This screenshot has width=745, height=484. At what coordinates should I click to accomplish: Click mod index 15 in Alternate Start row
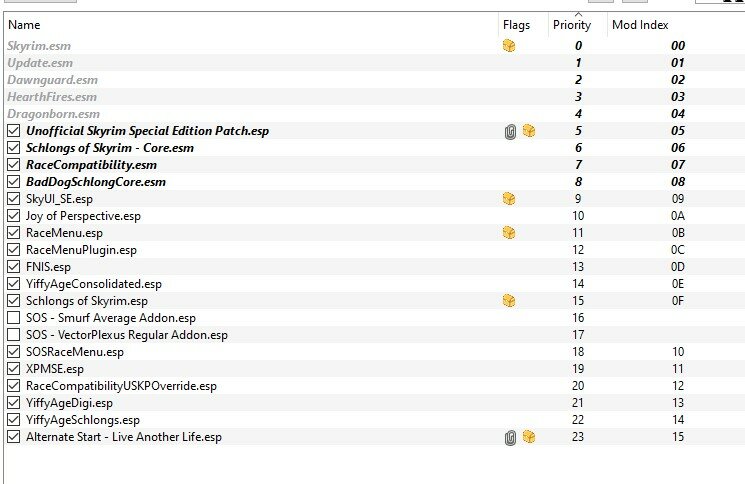pos(678,437)
